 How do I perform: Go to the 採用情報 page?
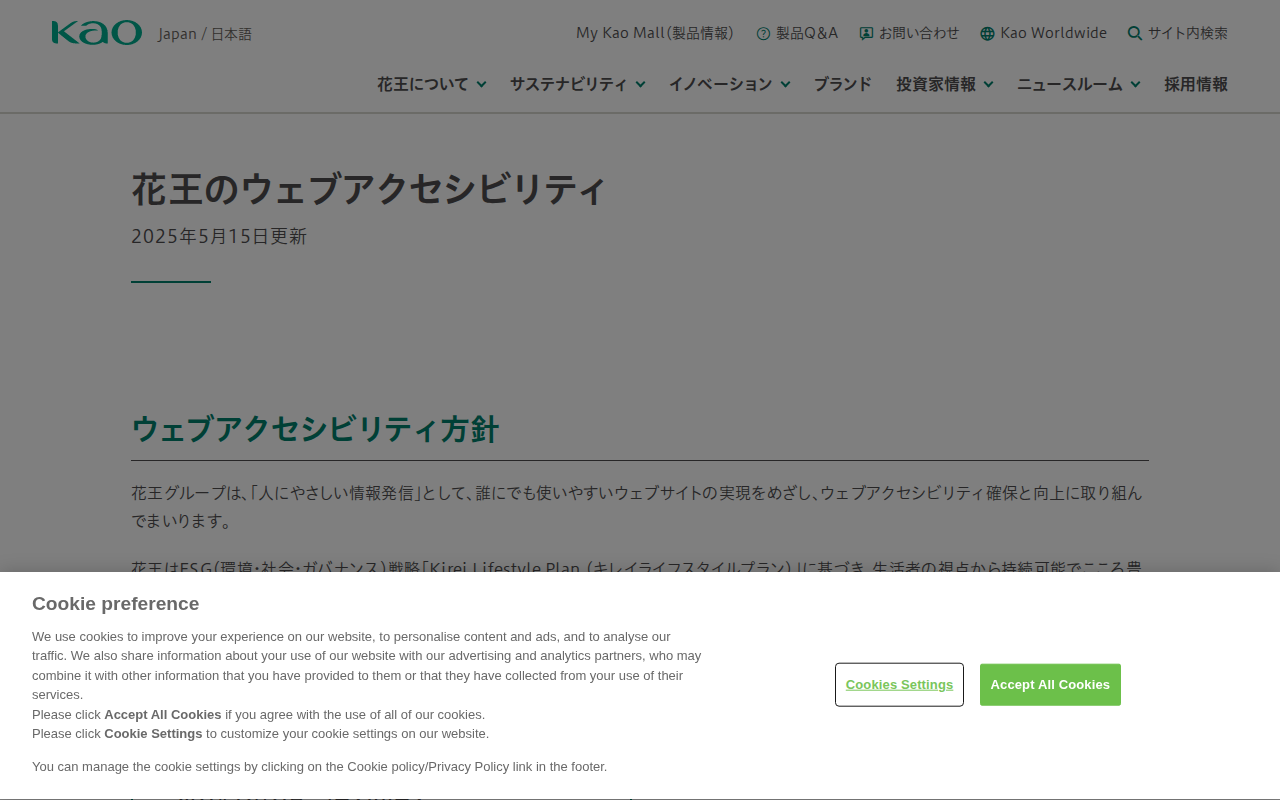tap(1196, 84)
